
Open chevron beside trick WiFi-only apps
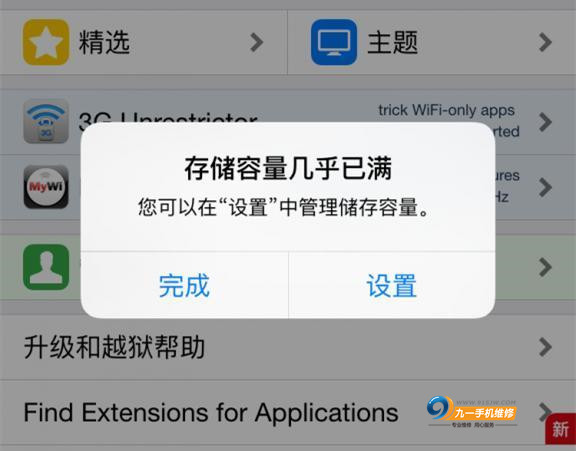point(546,122)
